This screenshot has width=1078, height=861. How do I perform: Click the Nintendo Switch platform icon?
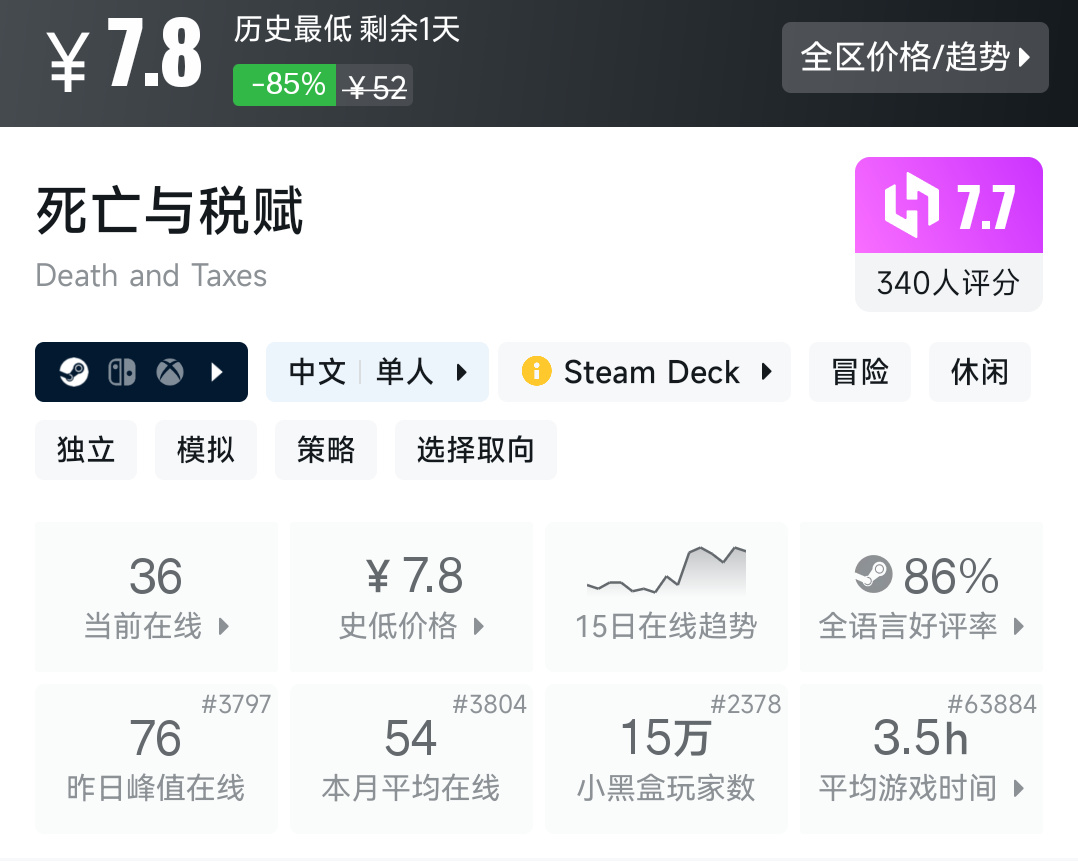(x=122, y=373)
